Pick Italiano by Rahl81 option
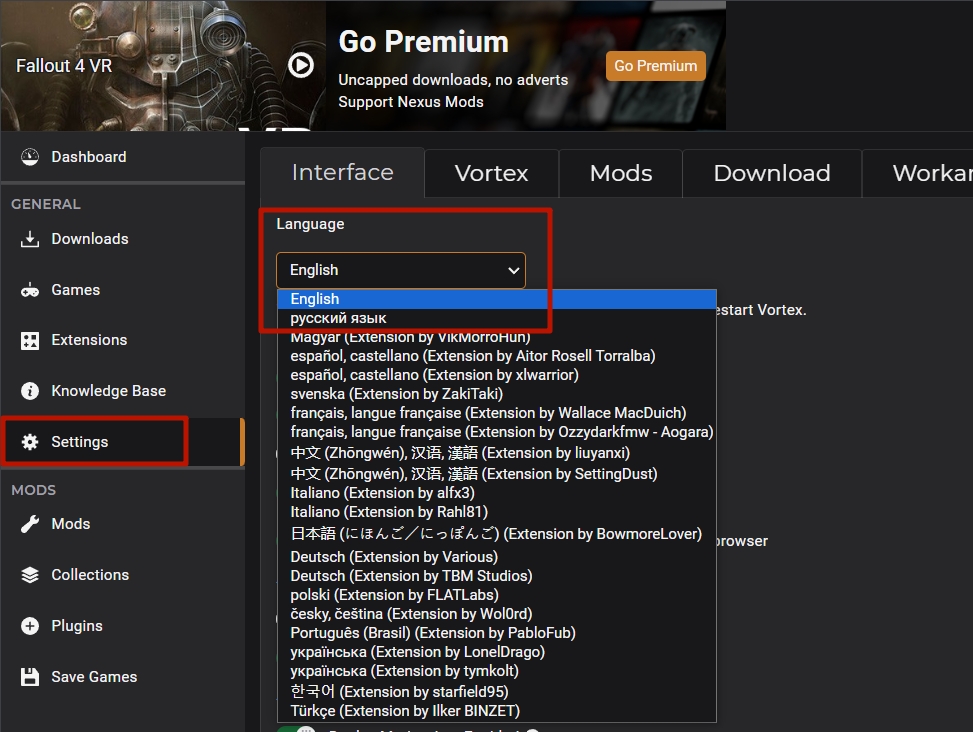 [496, 512]
